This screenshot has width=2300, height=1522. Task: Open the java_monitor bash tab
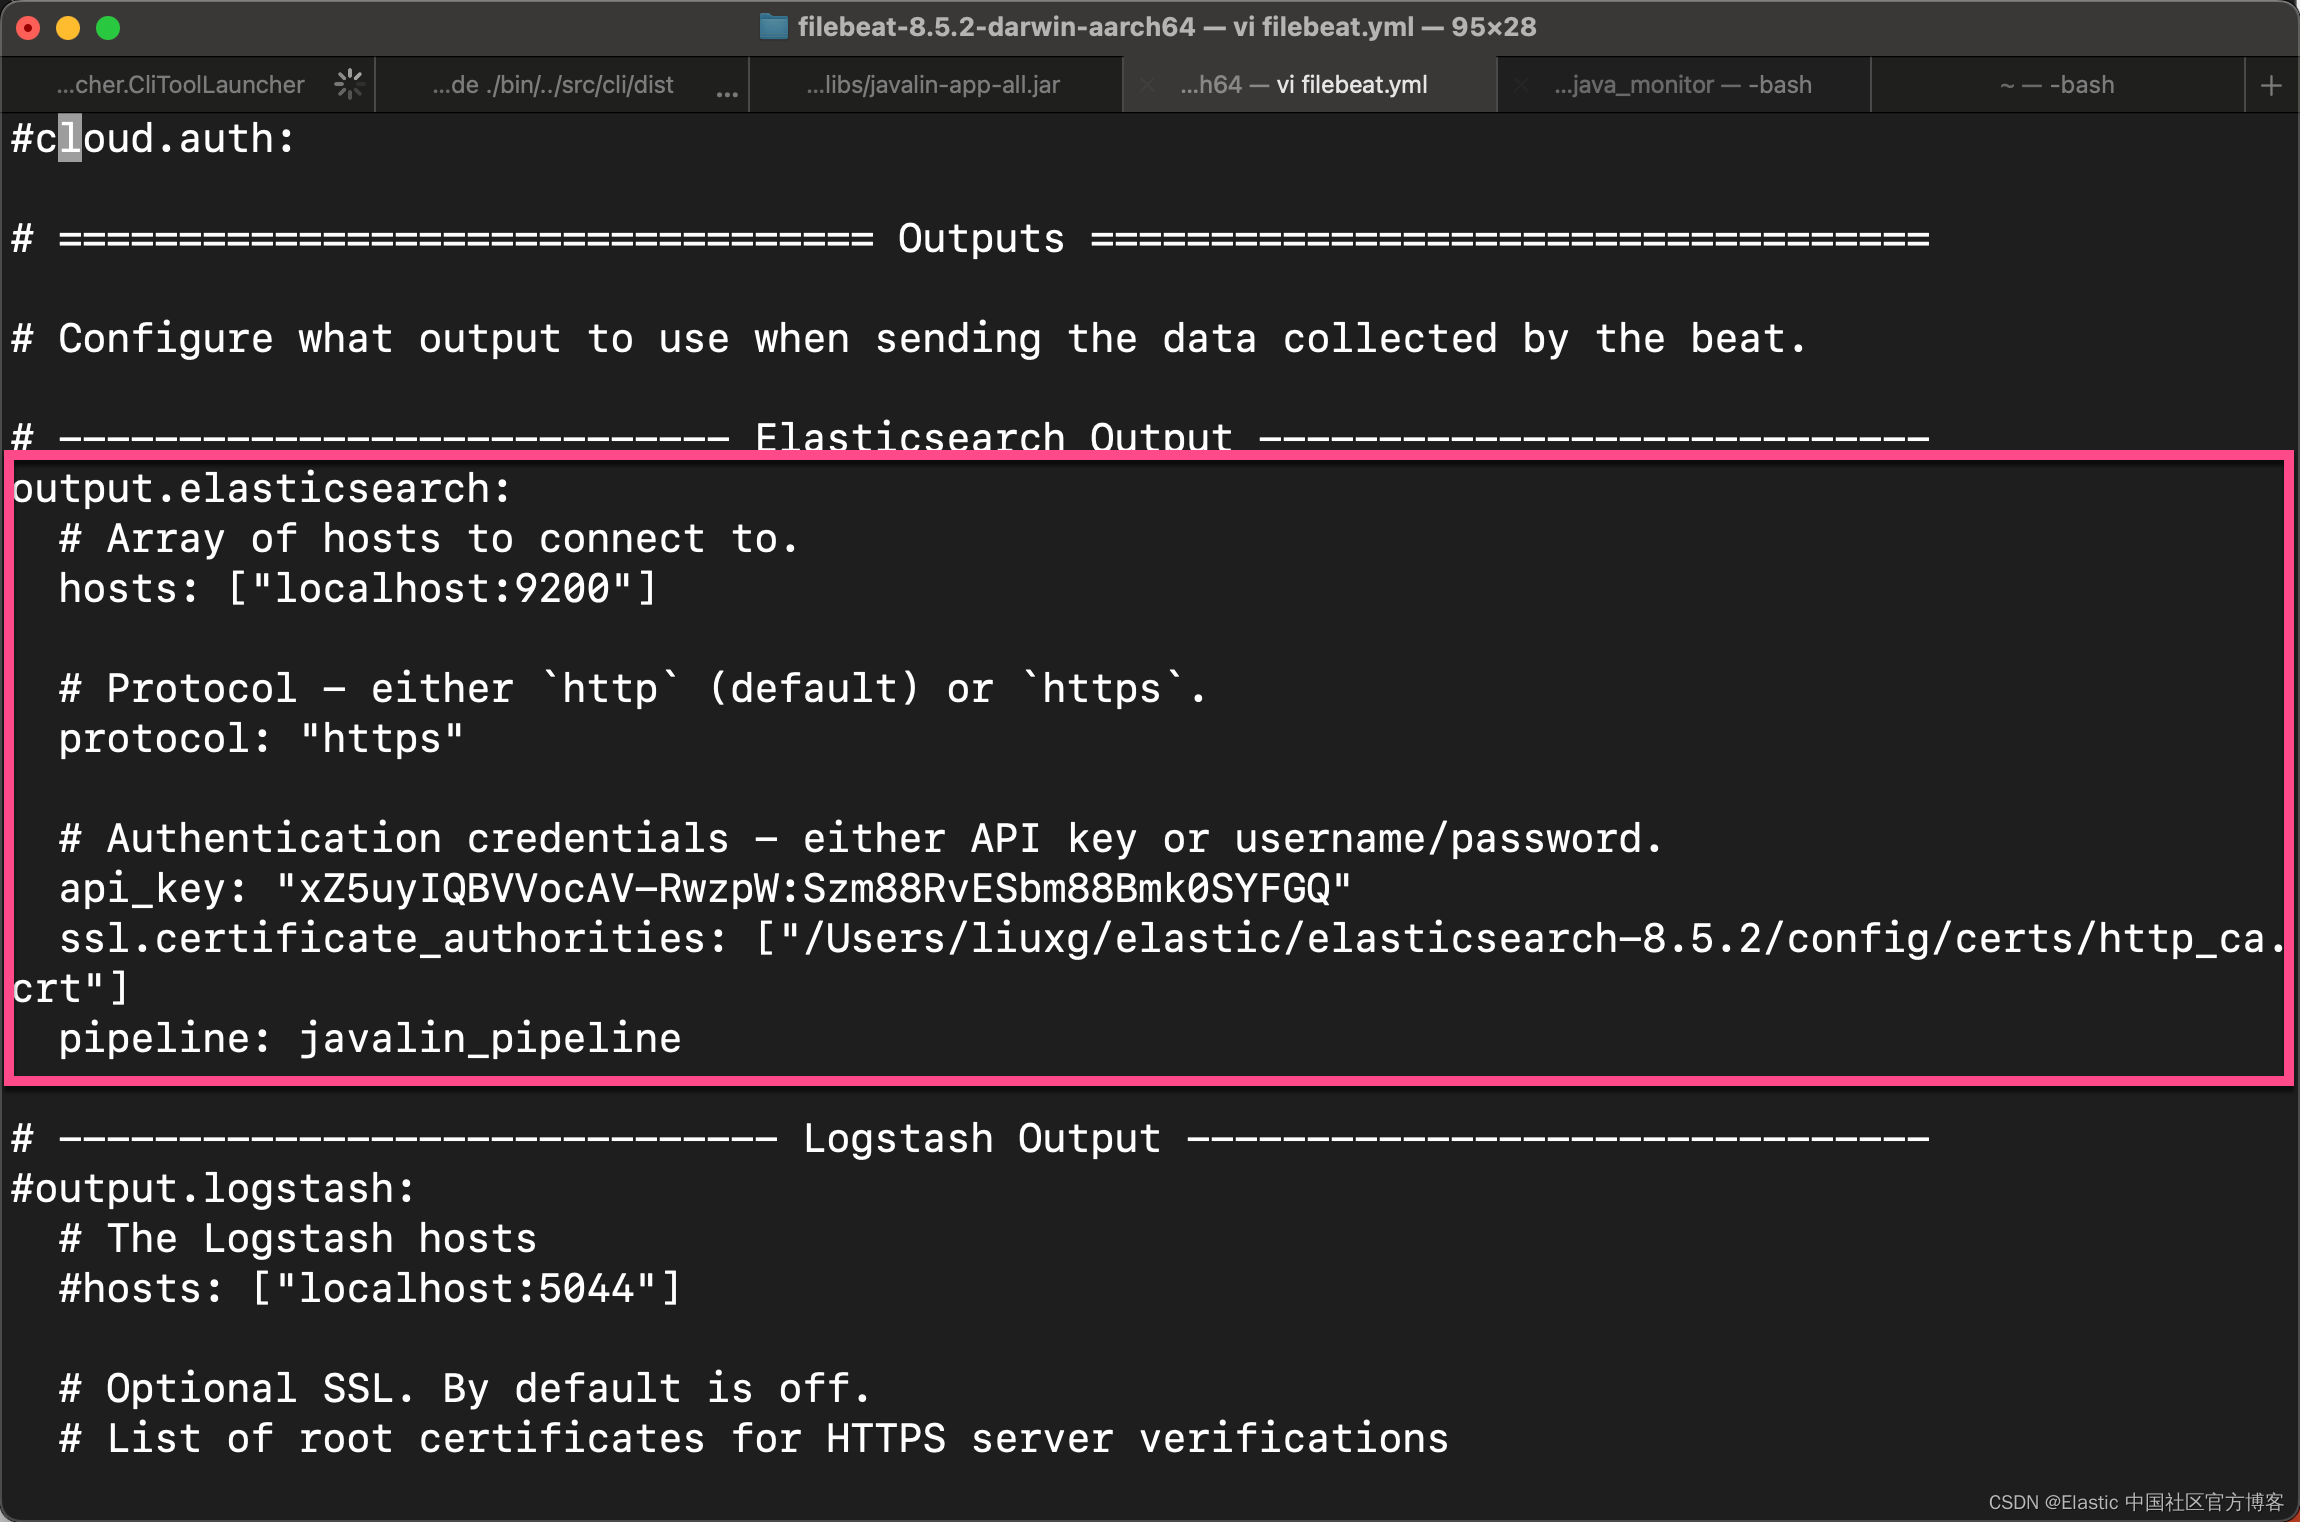[x=1682, y=86]
